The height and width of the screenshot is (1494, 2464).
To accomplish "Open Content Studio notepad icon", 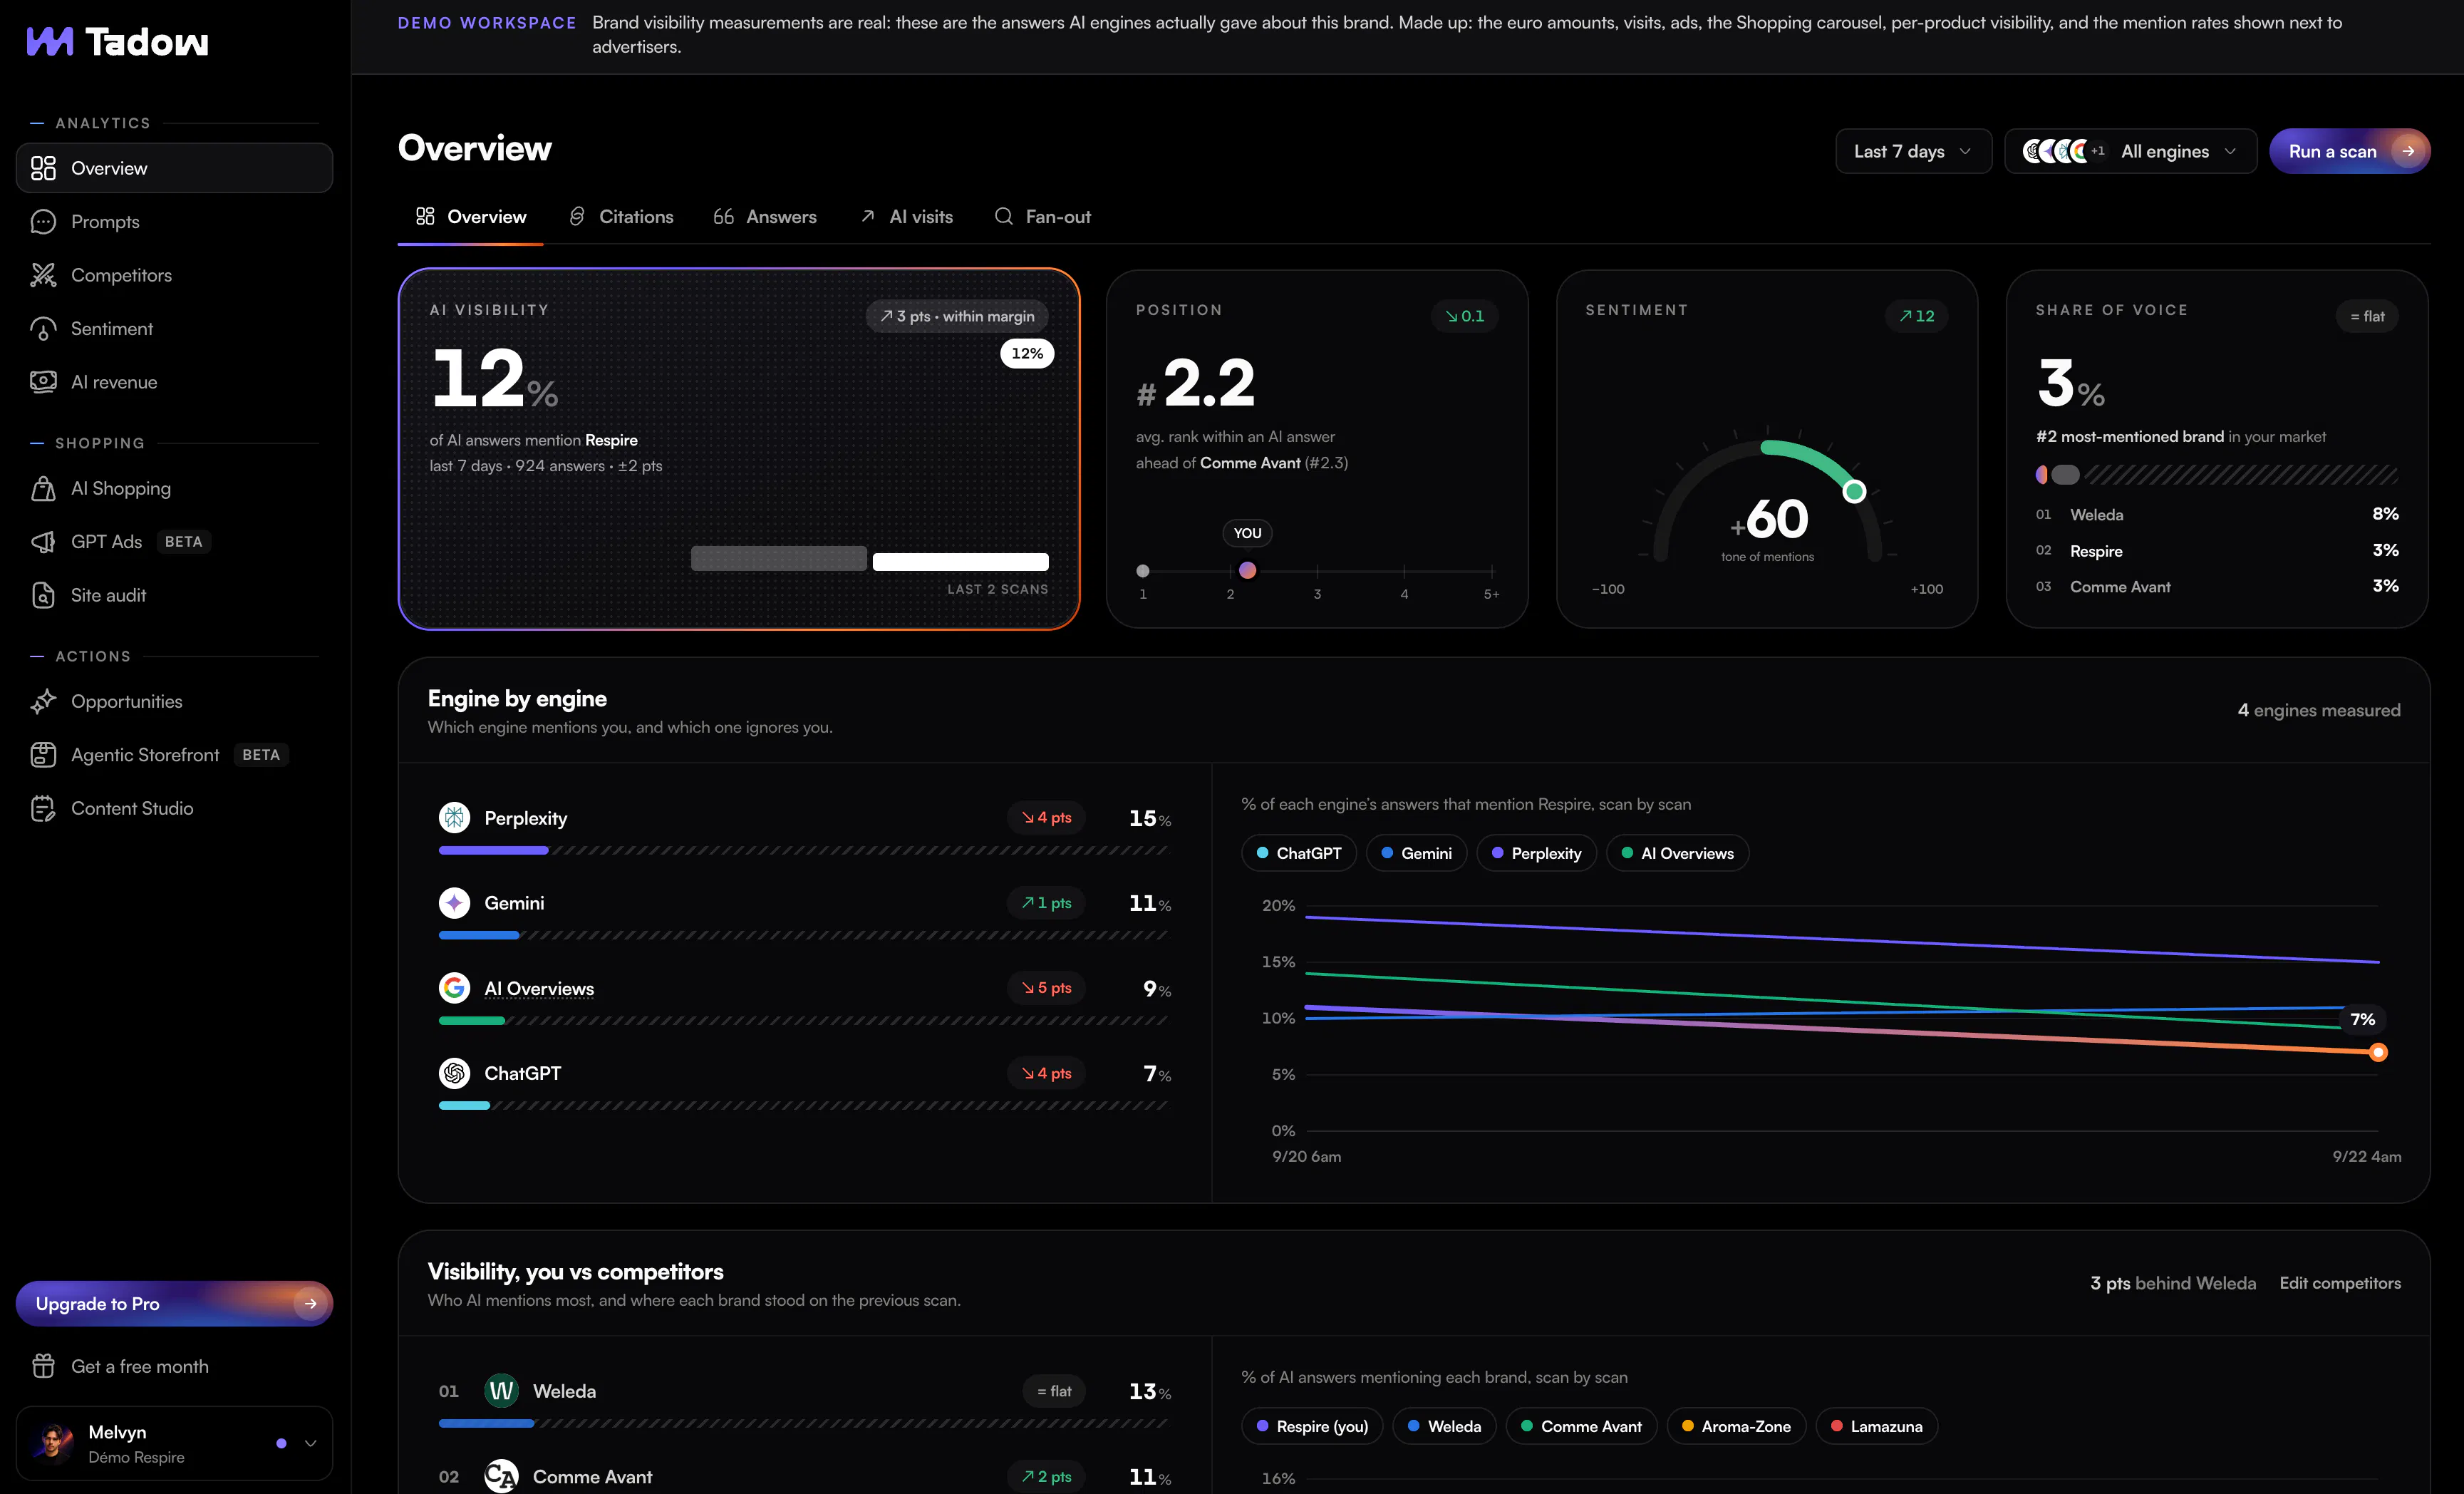I will tap(43, 808).
